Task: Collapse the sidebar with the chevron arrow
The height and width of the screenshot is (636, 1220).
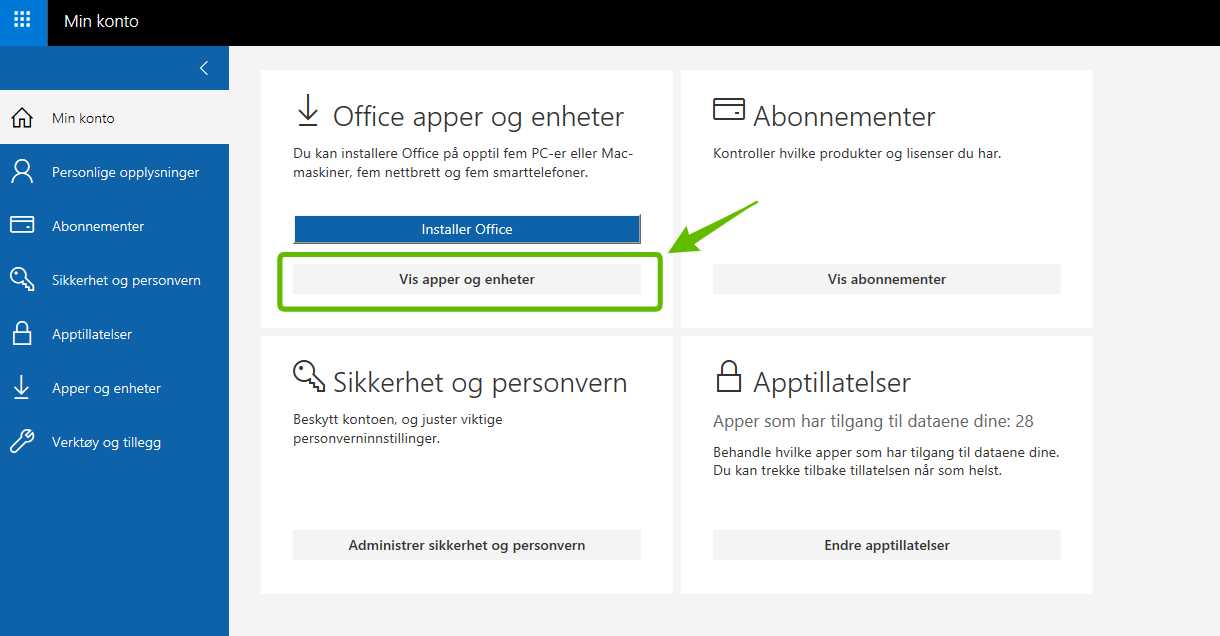Action: coord(204,68)
